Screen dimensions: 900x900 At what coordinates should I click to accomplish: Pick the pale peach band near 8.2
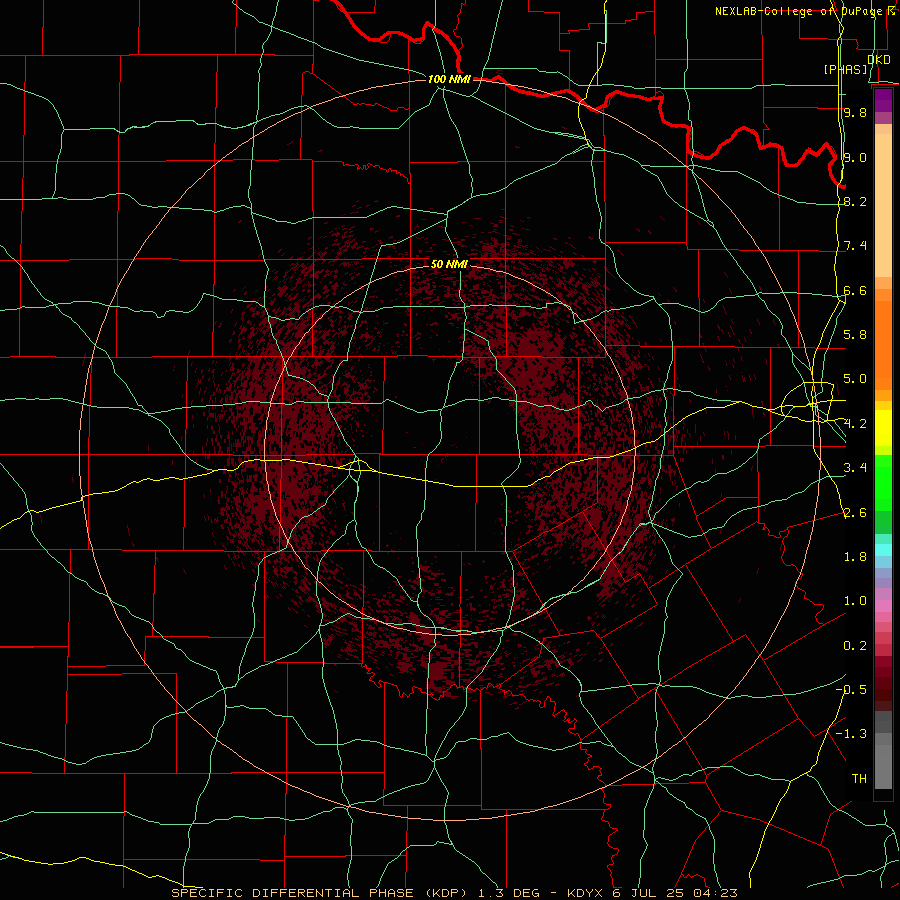tap(883, 205)
